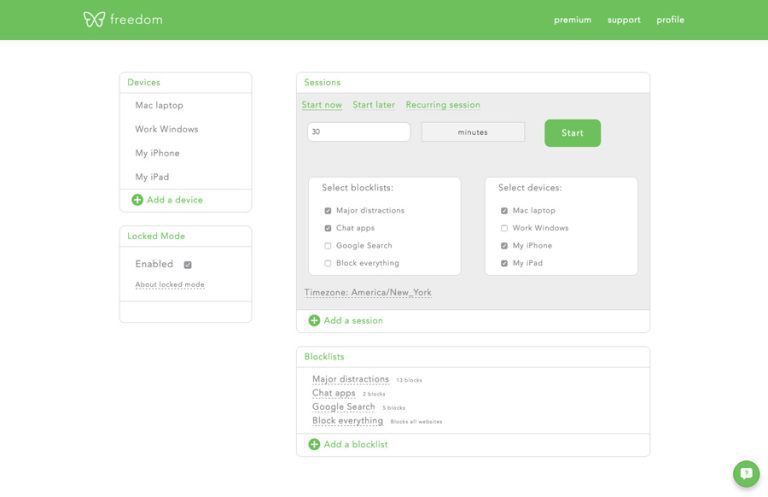Image resolution: width=768 pixels, height=497 pixels.
Task: Open the Major distractions blocklist
Action: click(350, 379)
